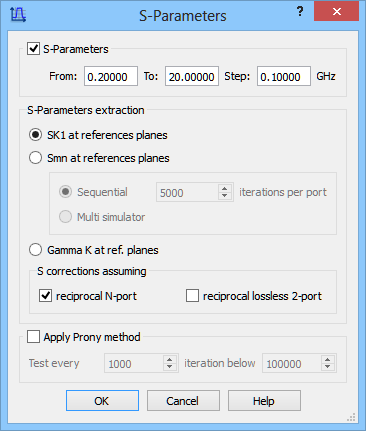Toggle the reciprocal N-port checkbox

coord(45,296)
